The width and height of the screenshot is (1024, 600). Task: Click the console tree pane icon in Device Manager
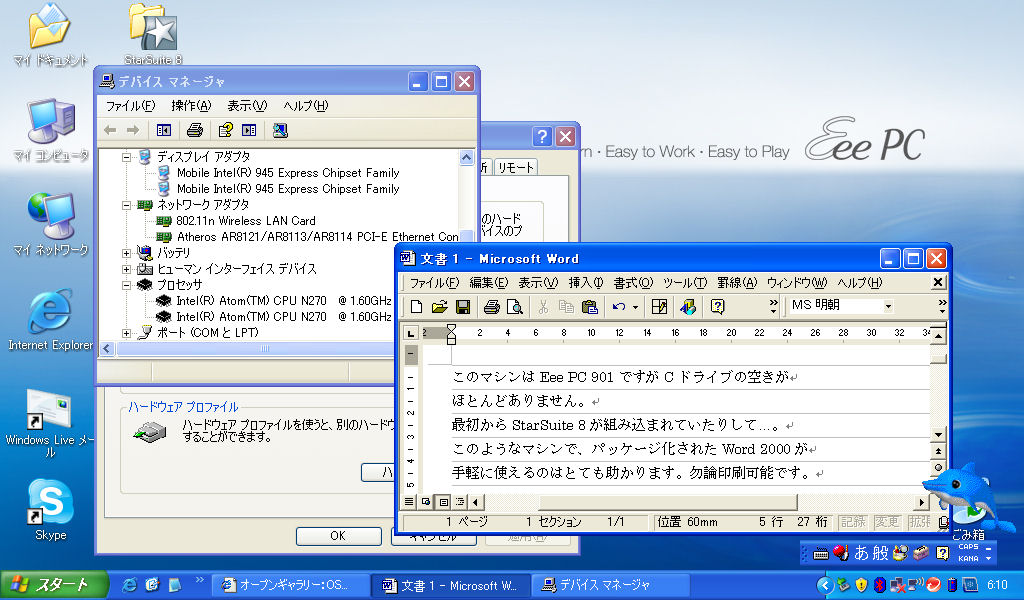[164, 131]
